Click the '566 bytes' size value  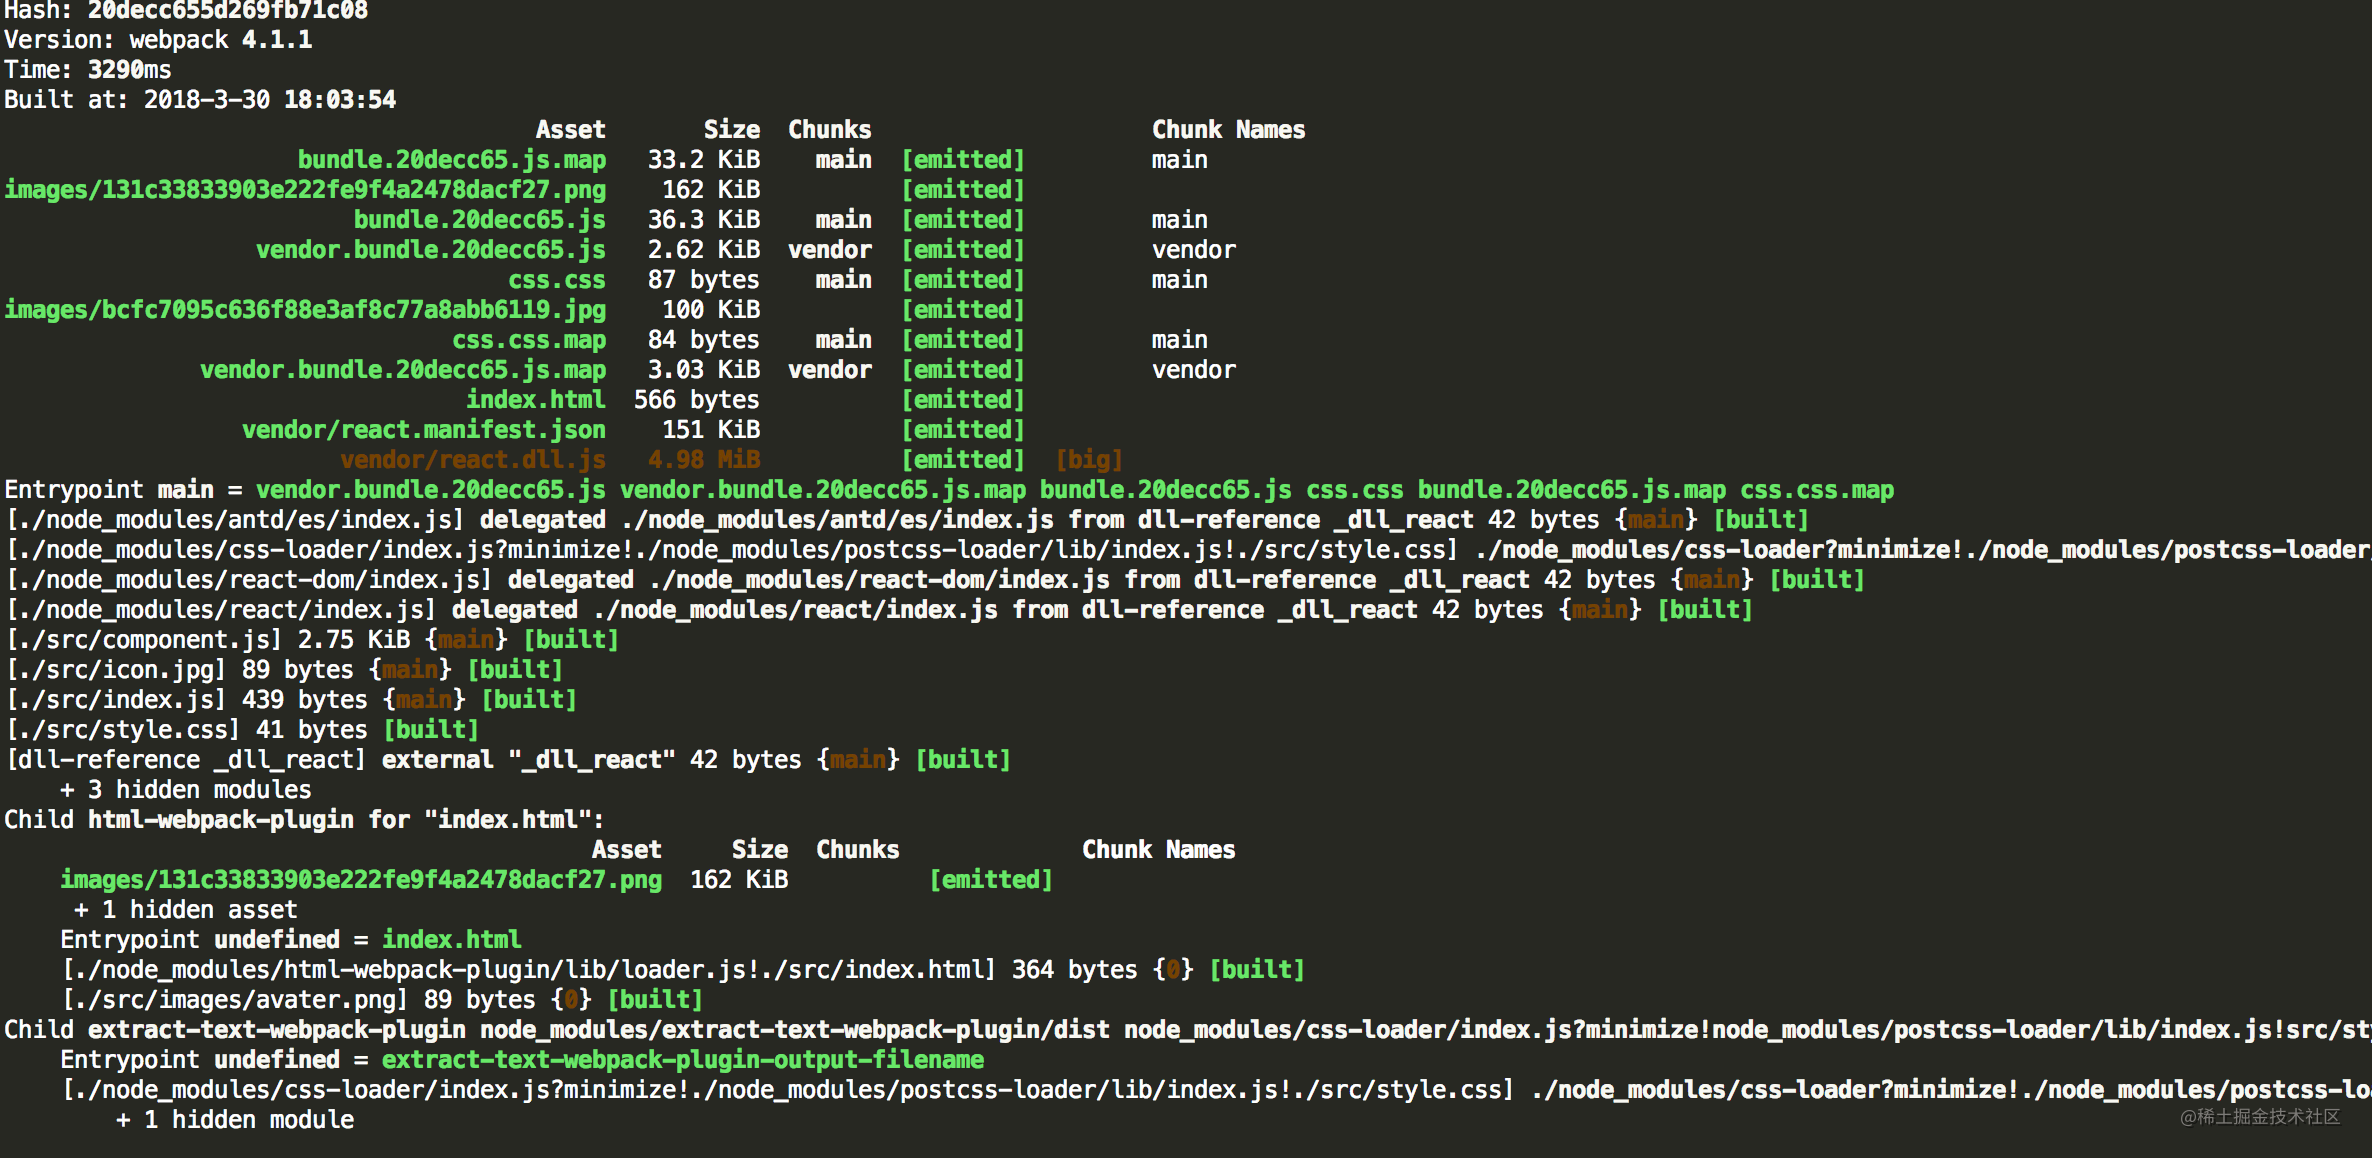point(697,400)
